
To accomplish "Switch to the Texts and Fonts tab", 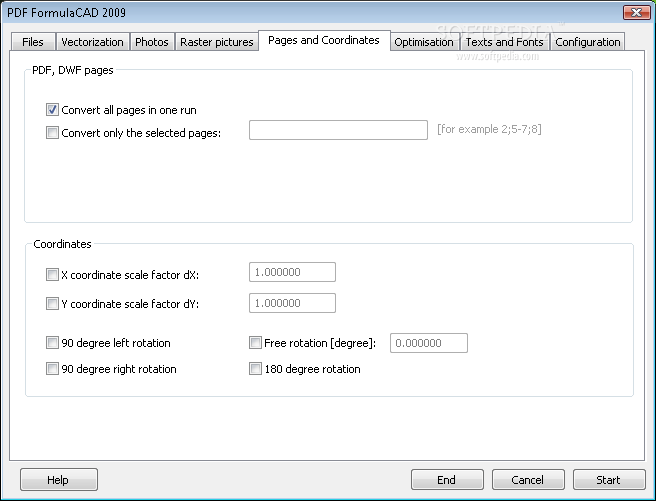I will [505, 42].
